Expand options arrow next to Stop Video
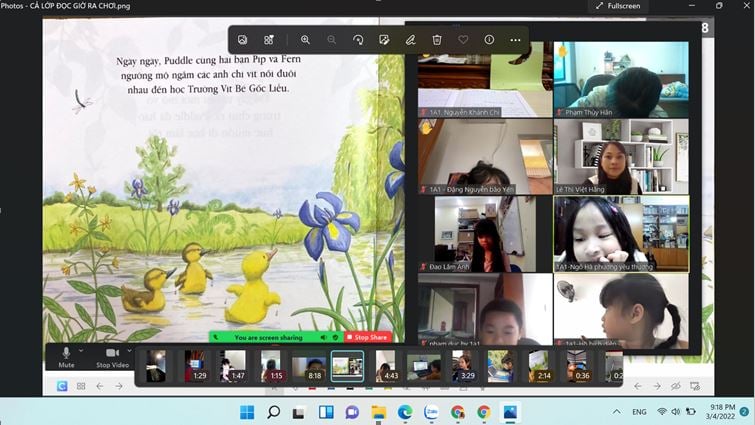The height and width of the screenshot is (425, 755). (130, 351)
